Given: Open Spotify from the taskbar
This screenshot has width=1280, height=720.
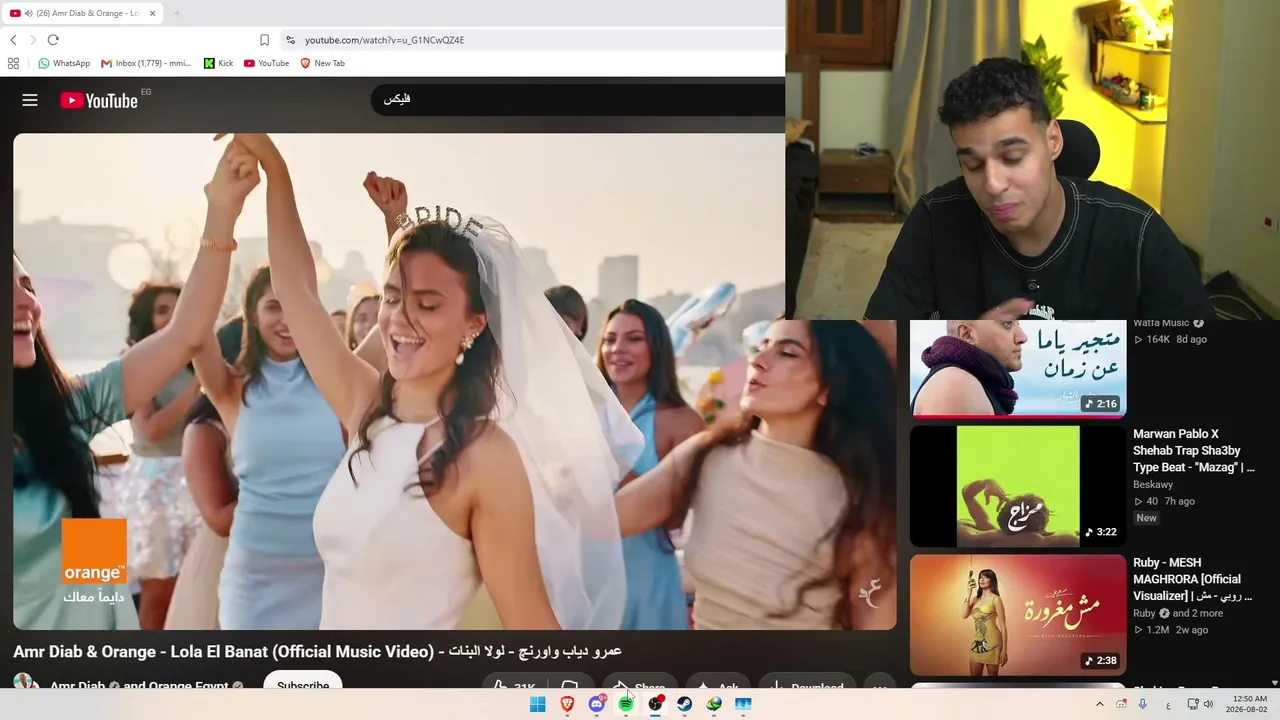Looking at the screenshot, I should (x=626, y=704).
